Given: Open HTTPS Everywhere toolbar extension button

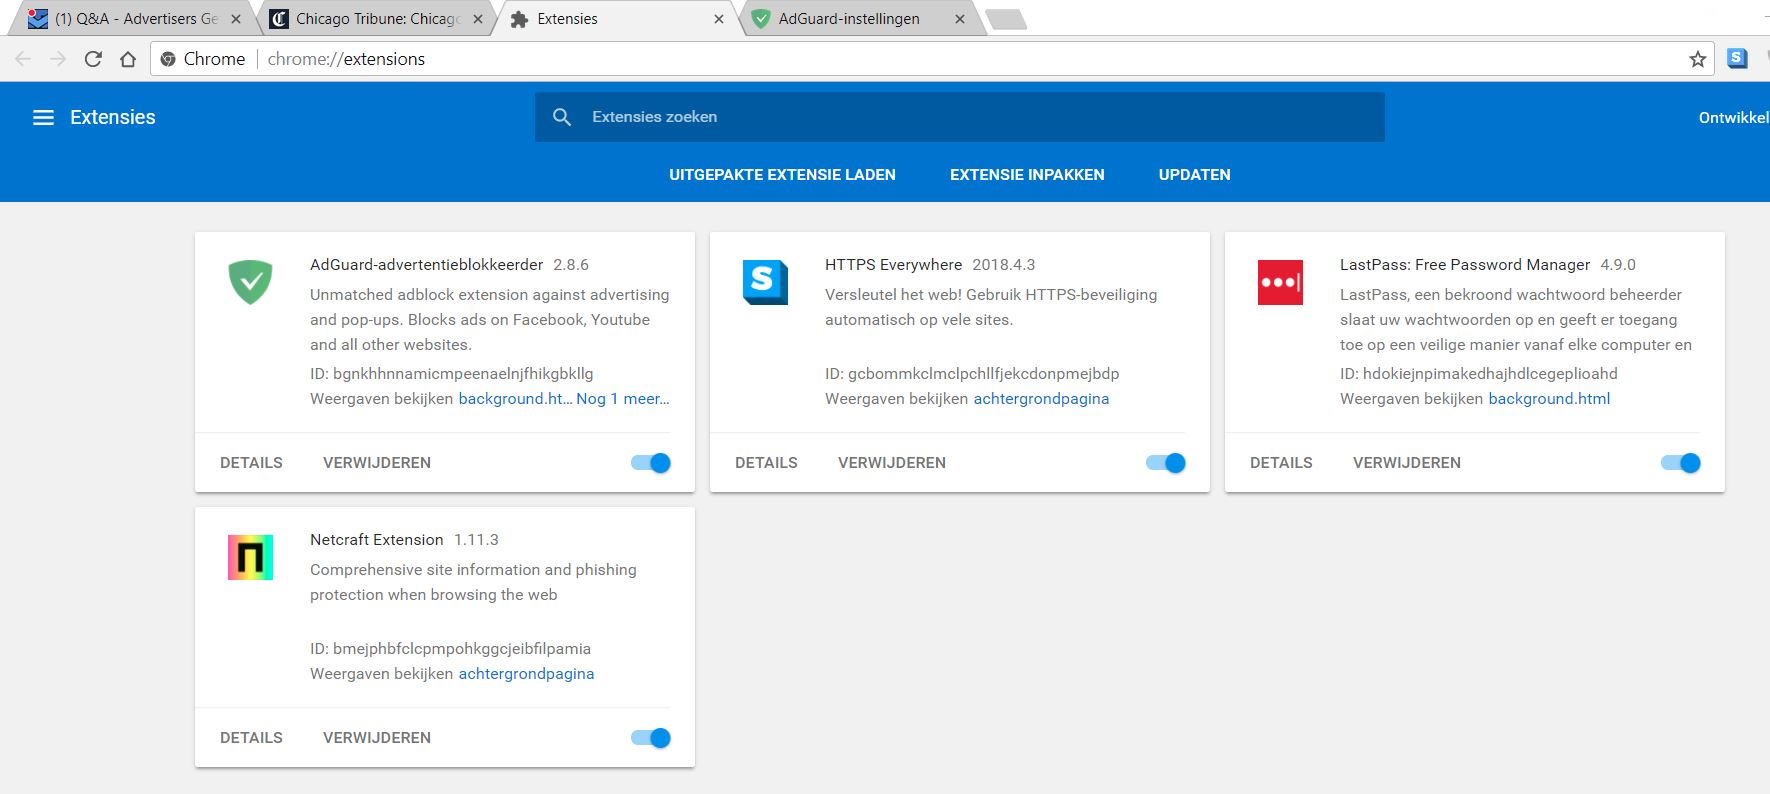Looking at the screenshot, I should (x=1738, y=59).
